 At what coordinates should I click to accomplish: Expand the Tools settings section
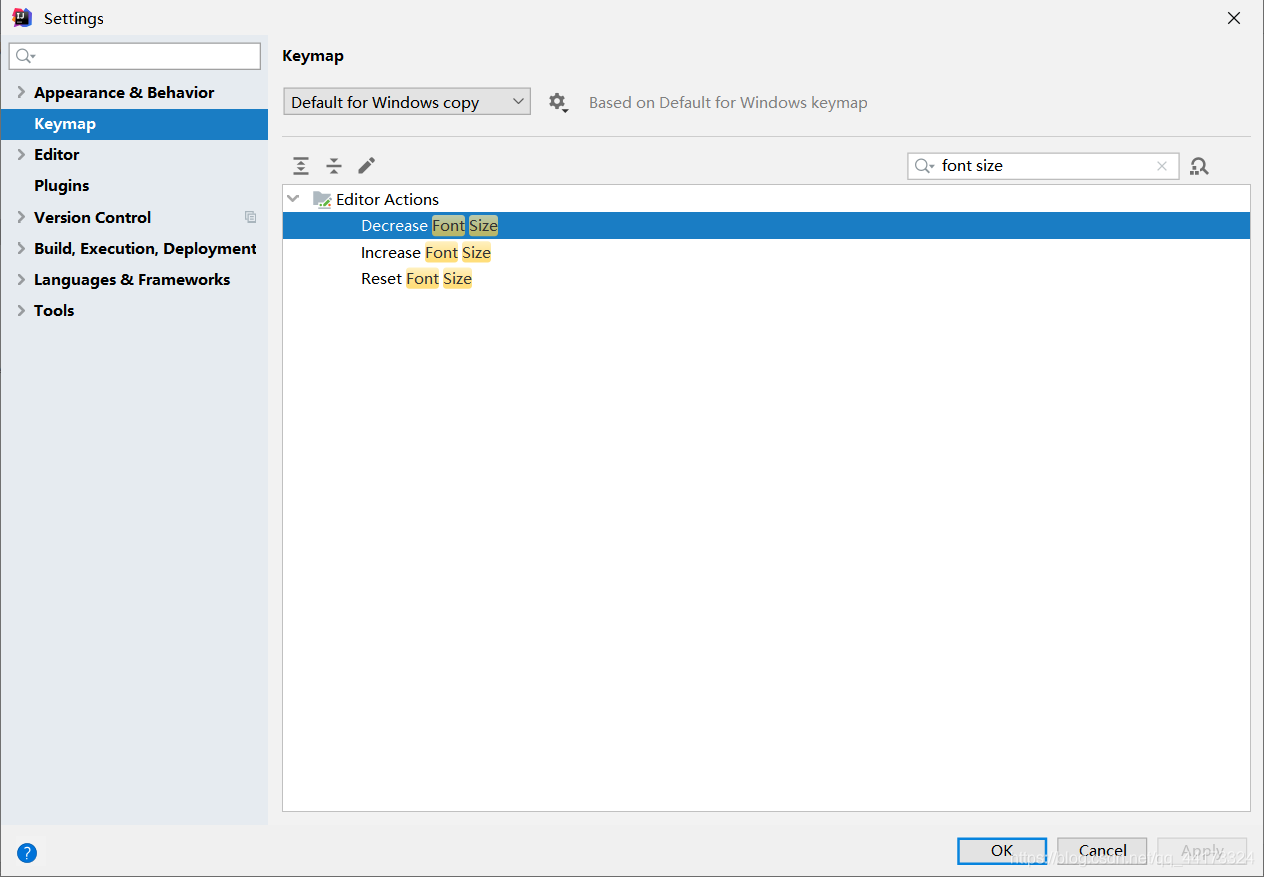(21, 310)
